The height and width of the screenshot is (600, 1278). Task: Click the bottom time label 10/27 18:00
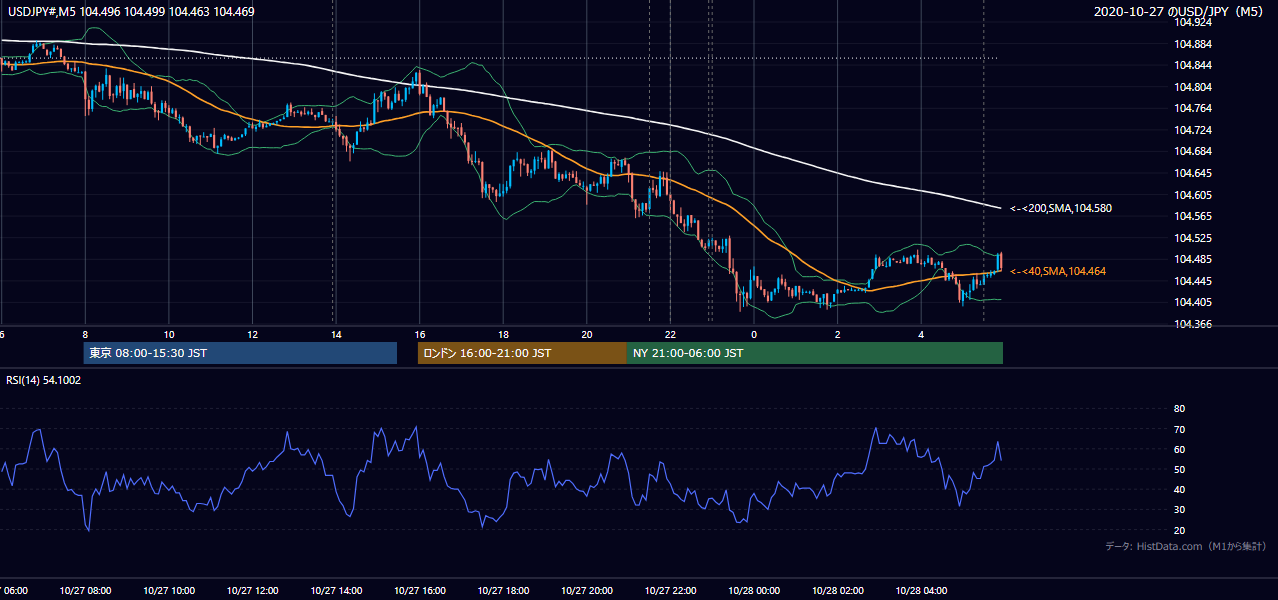(502, 590)
